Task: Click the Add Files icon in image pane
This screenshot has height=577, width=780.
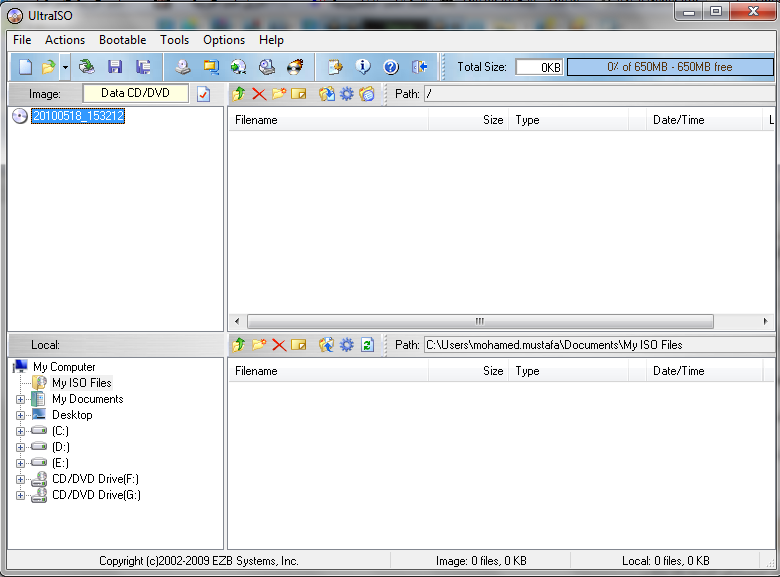Action: [326, 94]
